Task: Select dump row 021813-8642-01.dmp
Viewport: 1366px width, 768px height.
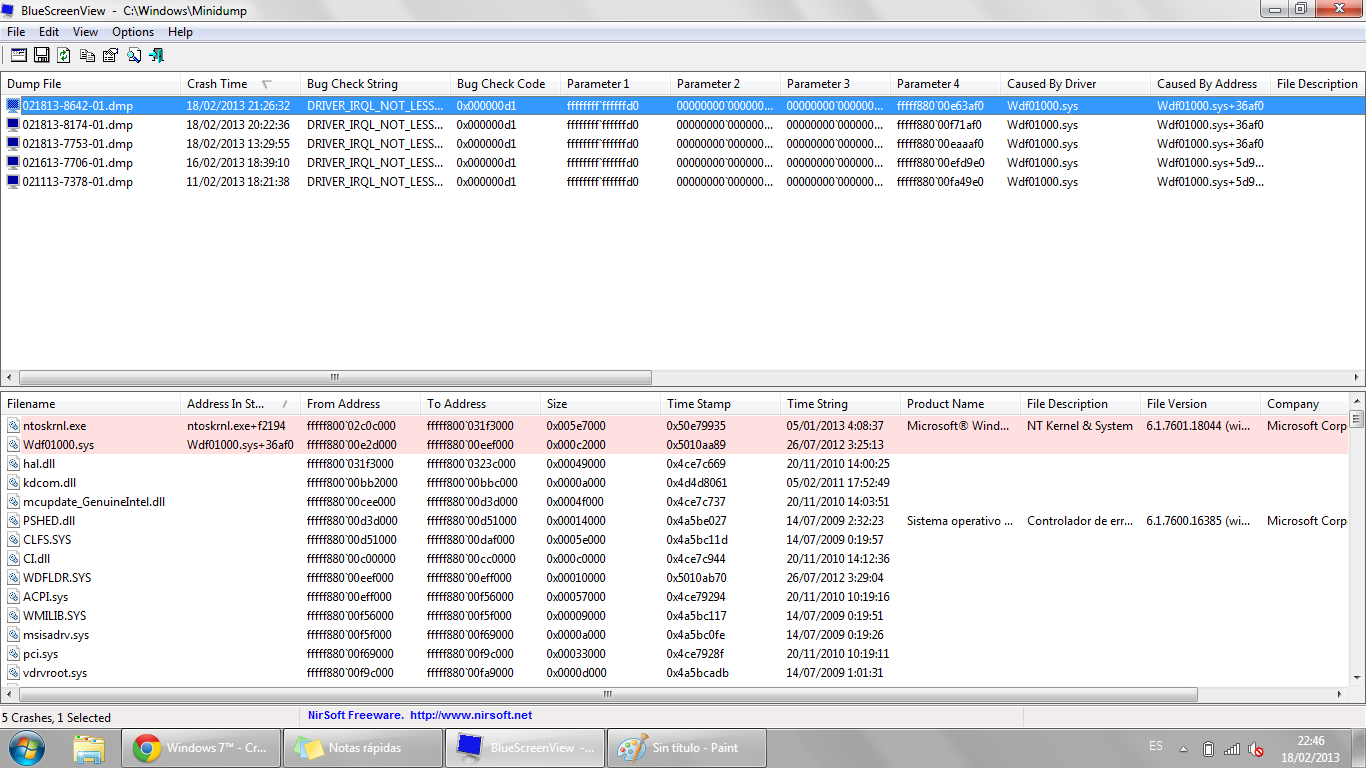Action: [683, 105]
